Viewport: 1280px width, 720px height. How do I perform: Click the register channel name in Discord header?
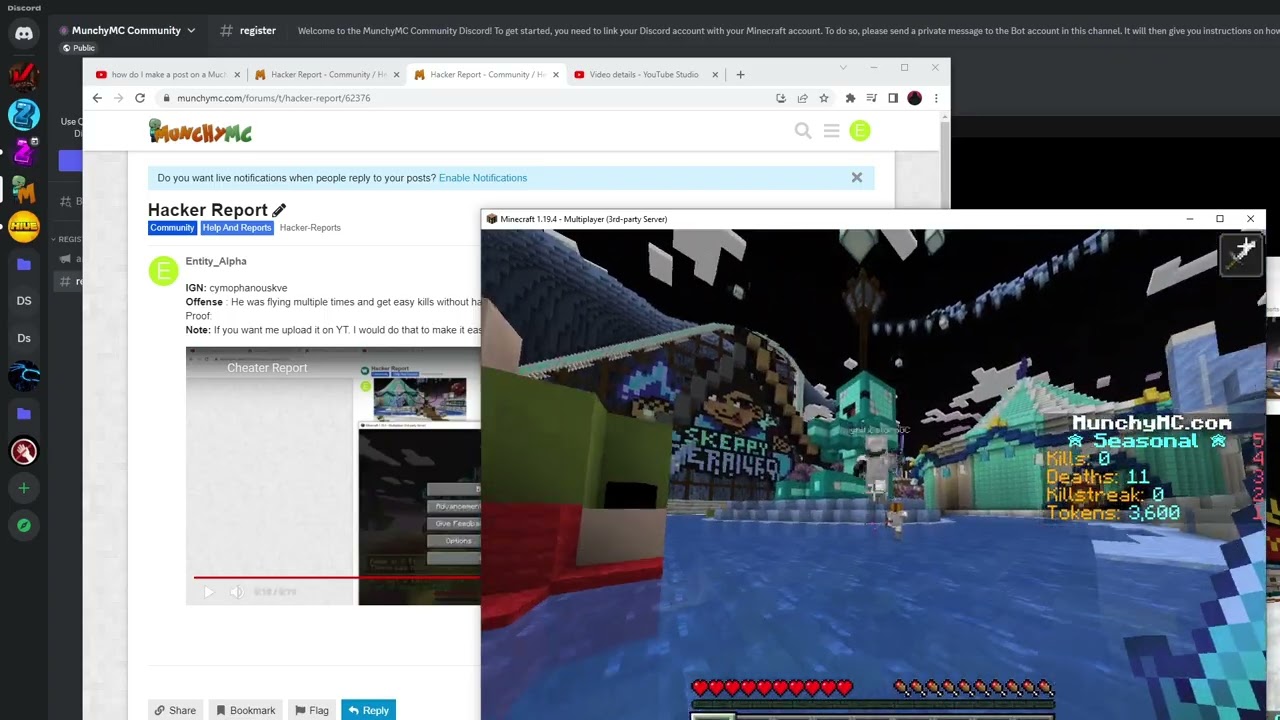point(257,30)
